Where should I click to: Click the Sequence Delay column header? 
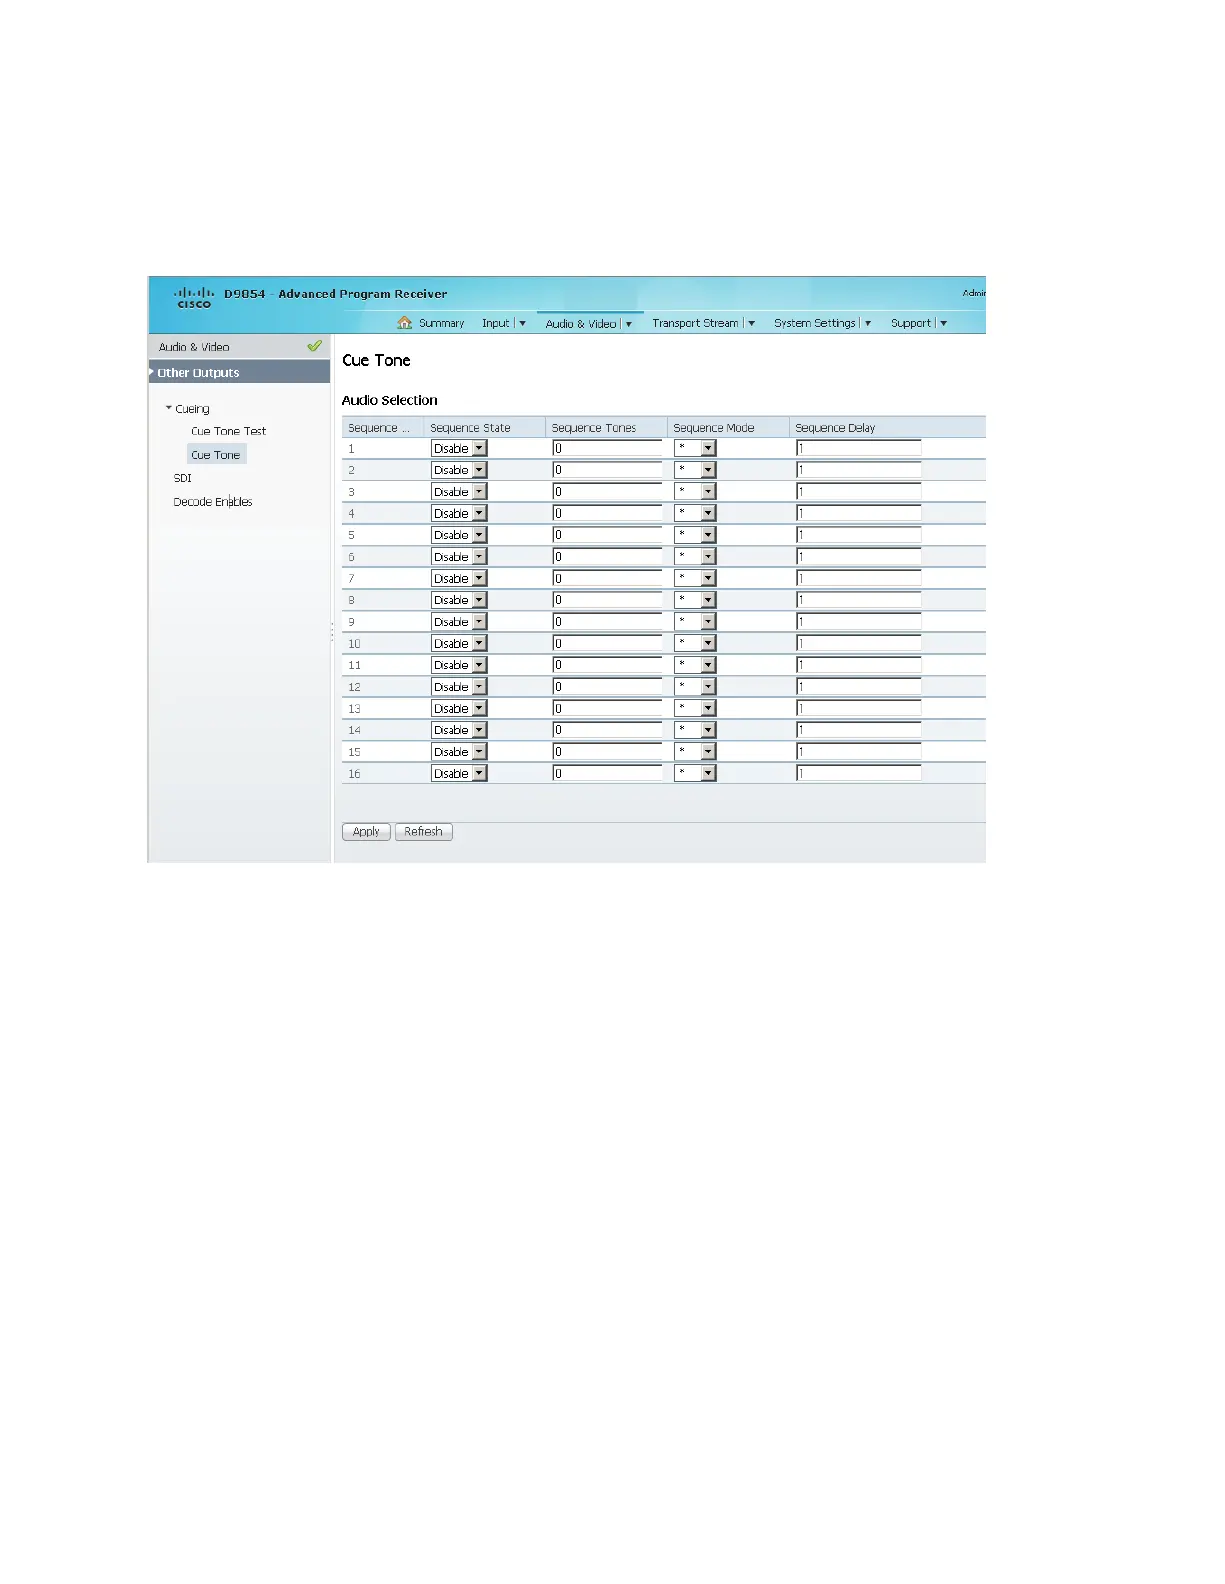[887, 427]
